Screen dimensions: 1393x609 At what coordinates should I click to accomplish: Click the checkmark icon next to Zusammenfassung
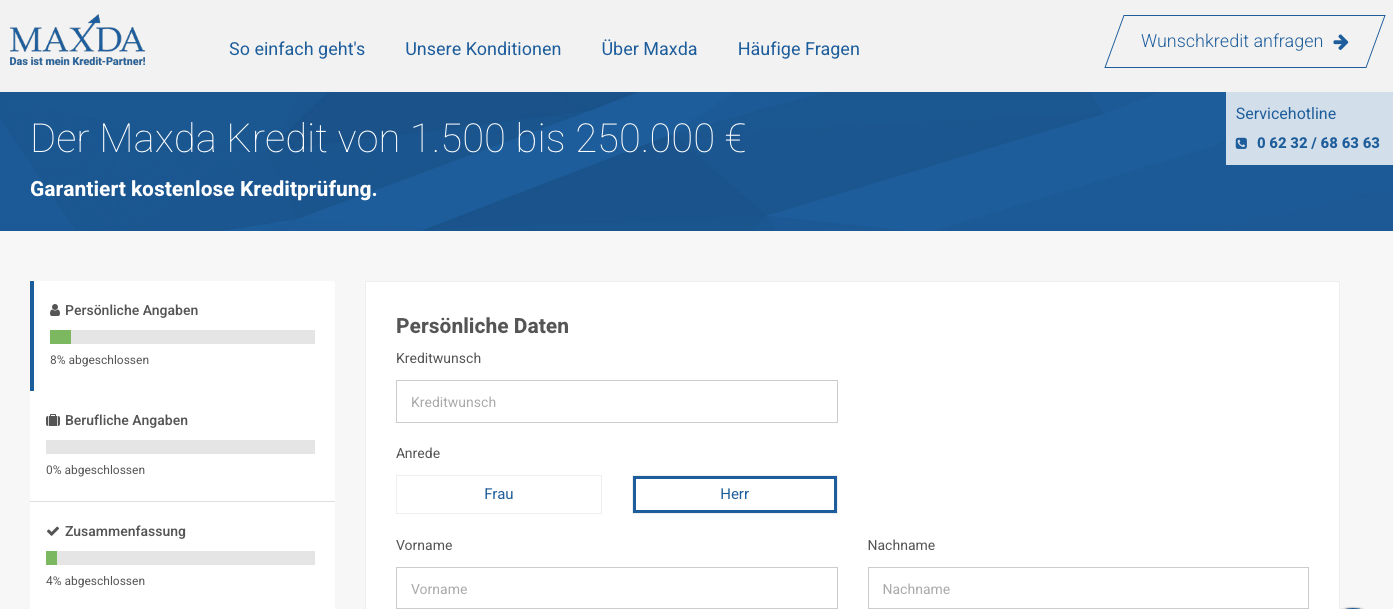tap(53, 531)
